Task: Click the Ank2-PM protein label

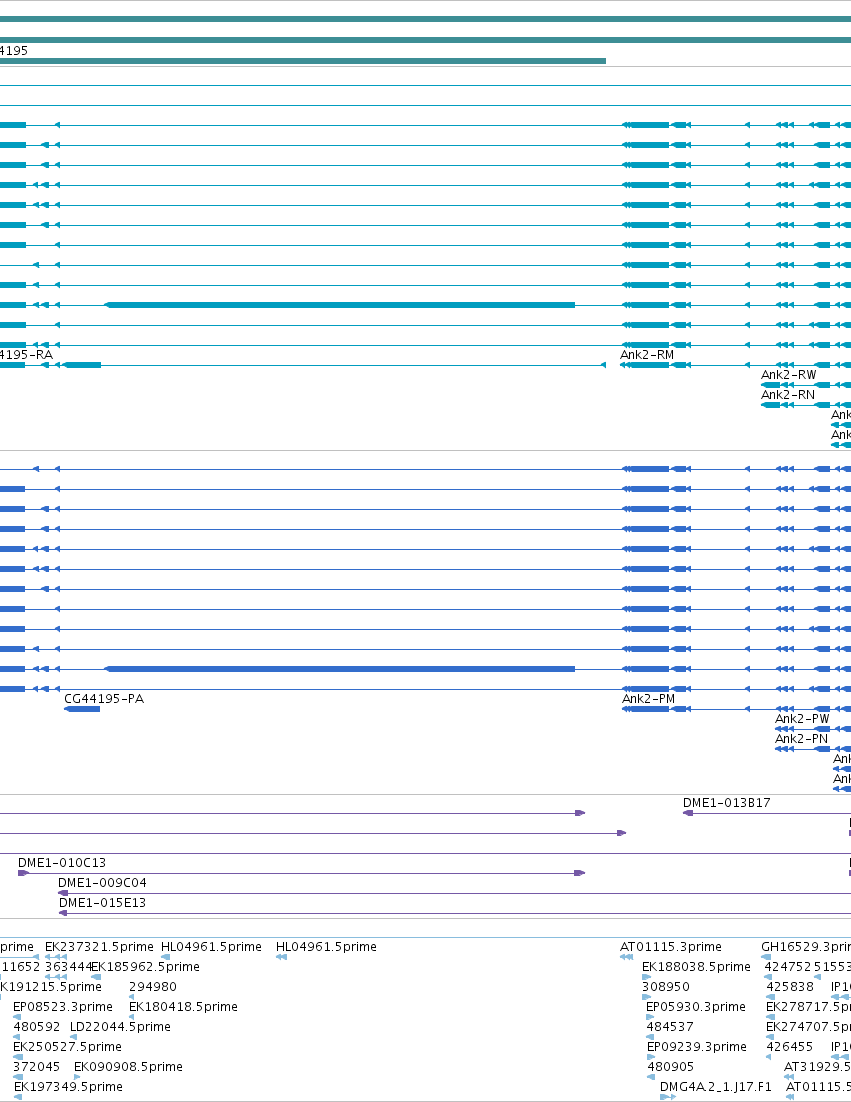Action: pos(648,699)
